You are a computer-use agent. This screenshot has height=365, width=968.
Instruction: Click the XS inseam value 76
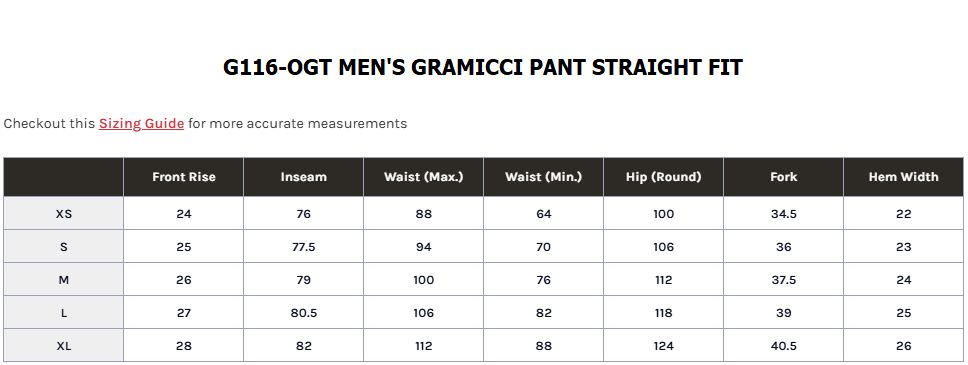tap(303, 214)
